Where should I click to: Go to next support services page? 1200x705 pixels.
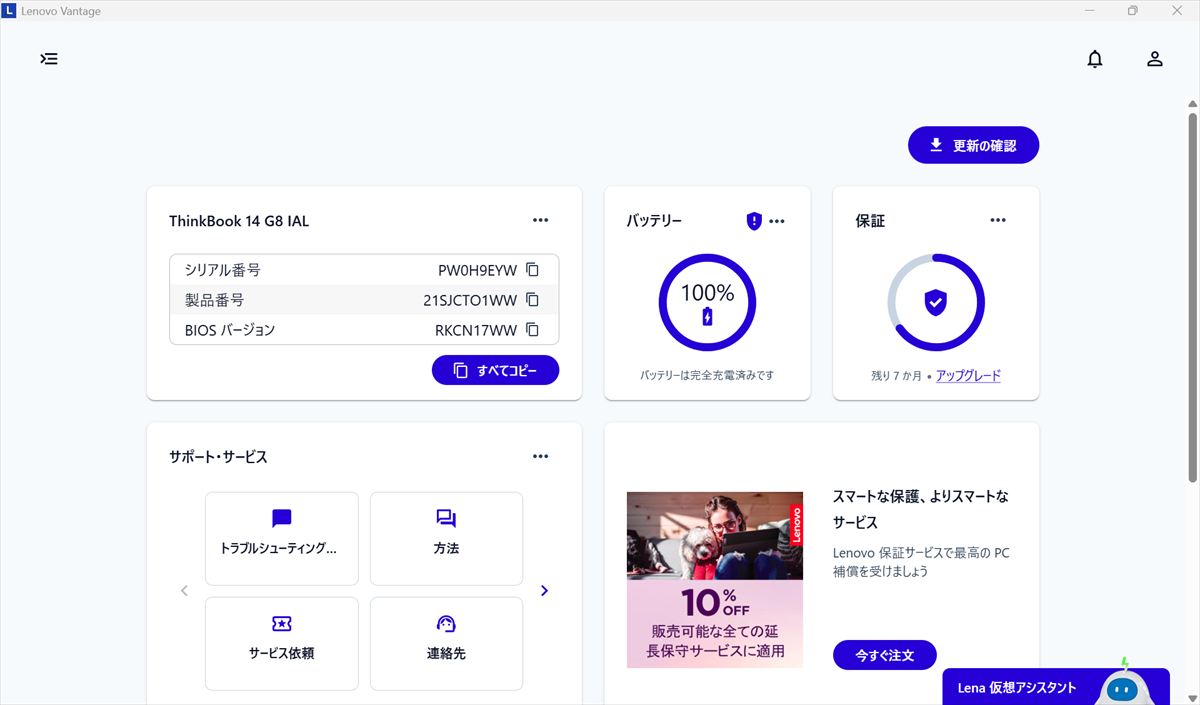pyautogui.click(x=544, y=591)
